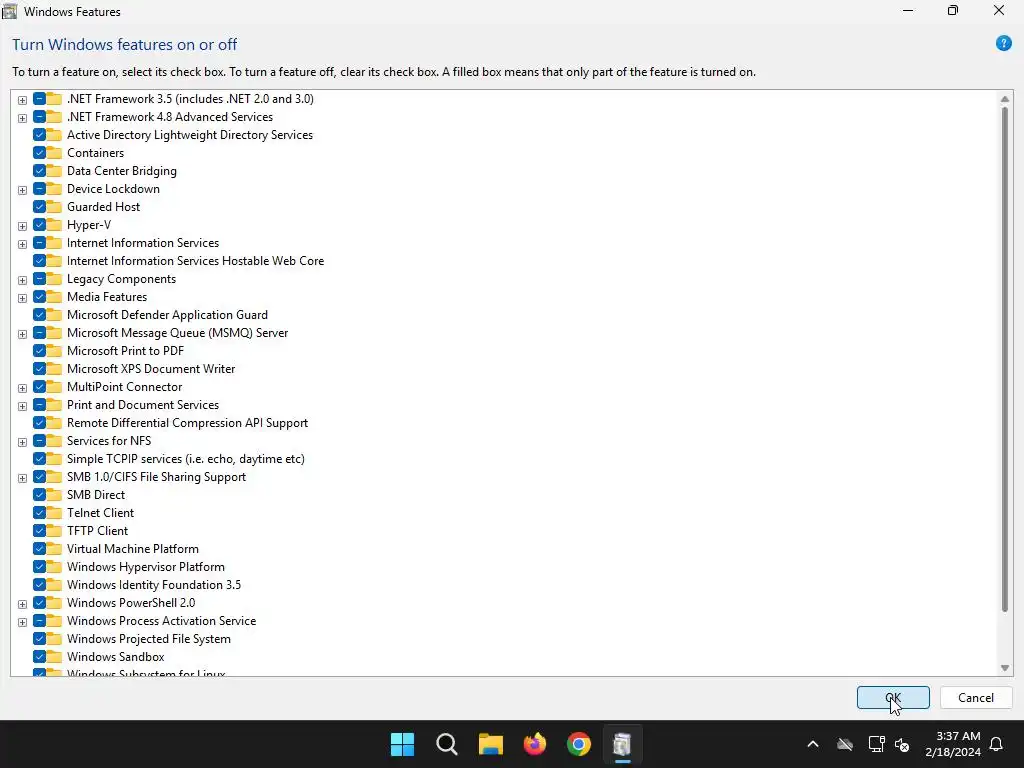Click the folder icon beside Microsoft Print to PDF
Image resolution: width=1024 pixels, height=768 pixels.
(x=54, y=351)
